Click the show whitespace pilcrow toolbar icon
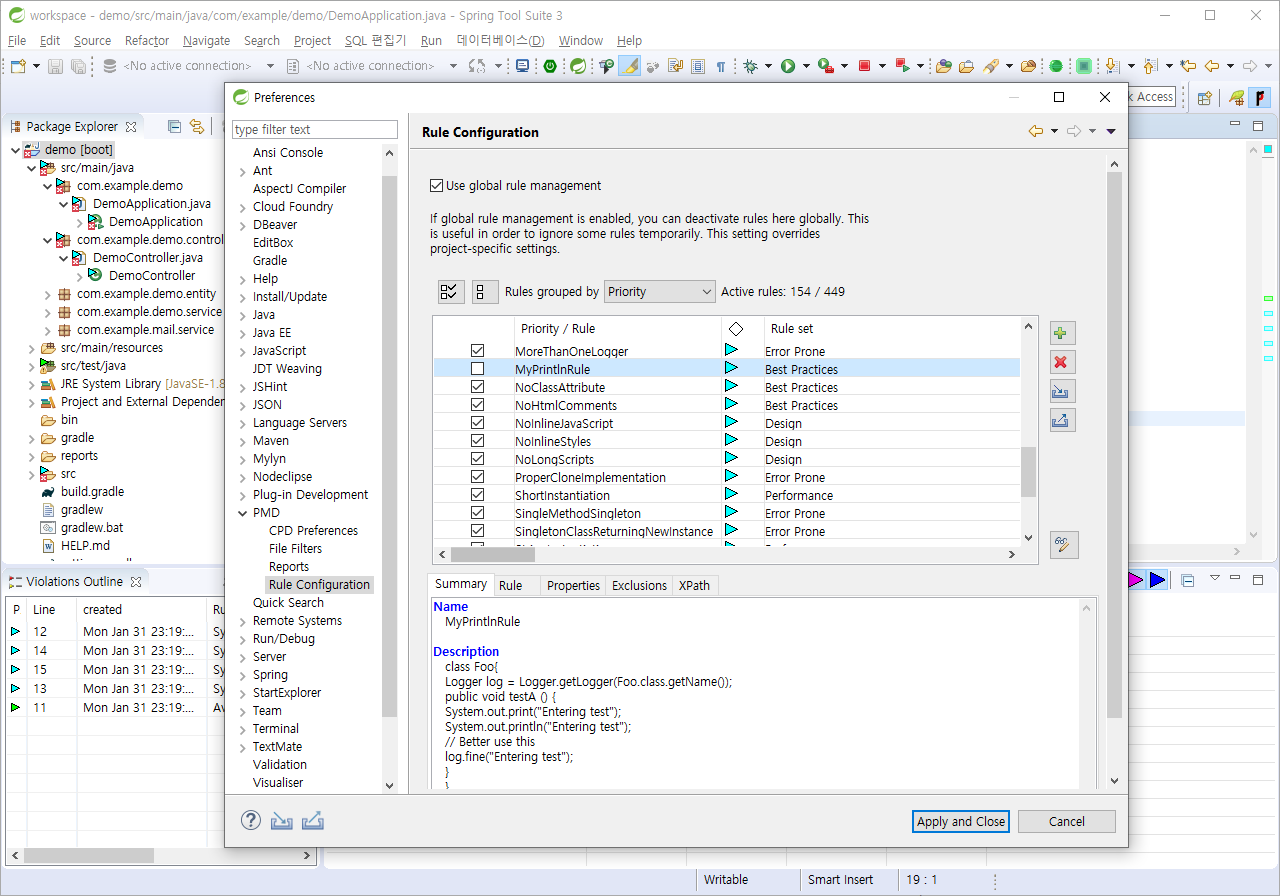 point(721,66)
